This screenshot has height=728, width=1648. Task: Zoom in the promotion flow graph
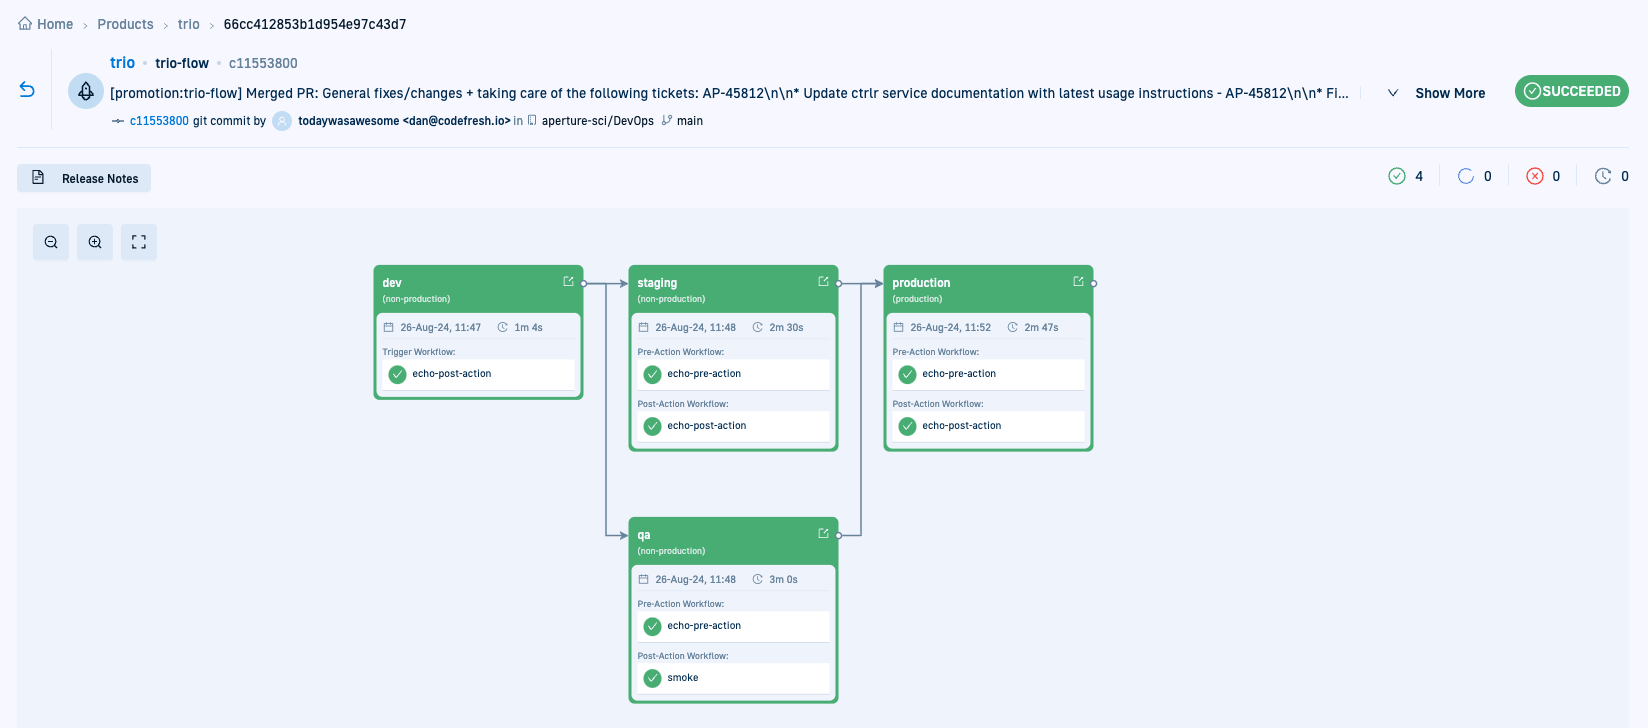95,242
